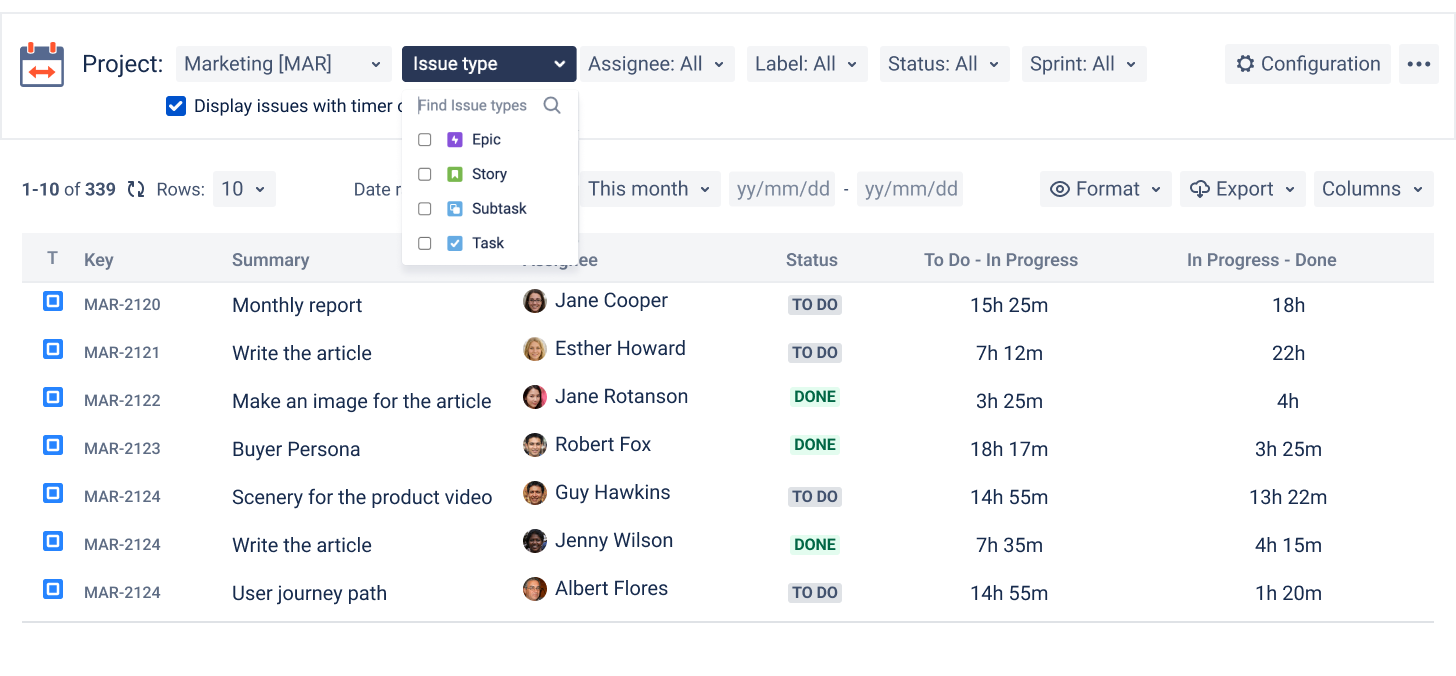Click the calendar app logo top left
The height and width of the screenshot is (676, 1456).
(x=41, y=63)
